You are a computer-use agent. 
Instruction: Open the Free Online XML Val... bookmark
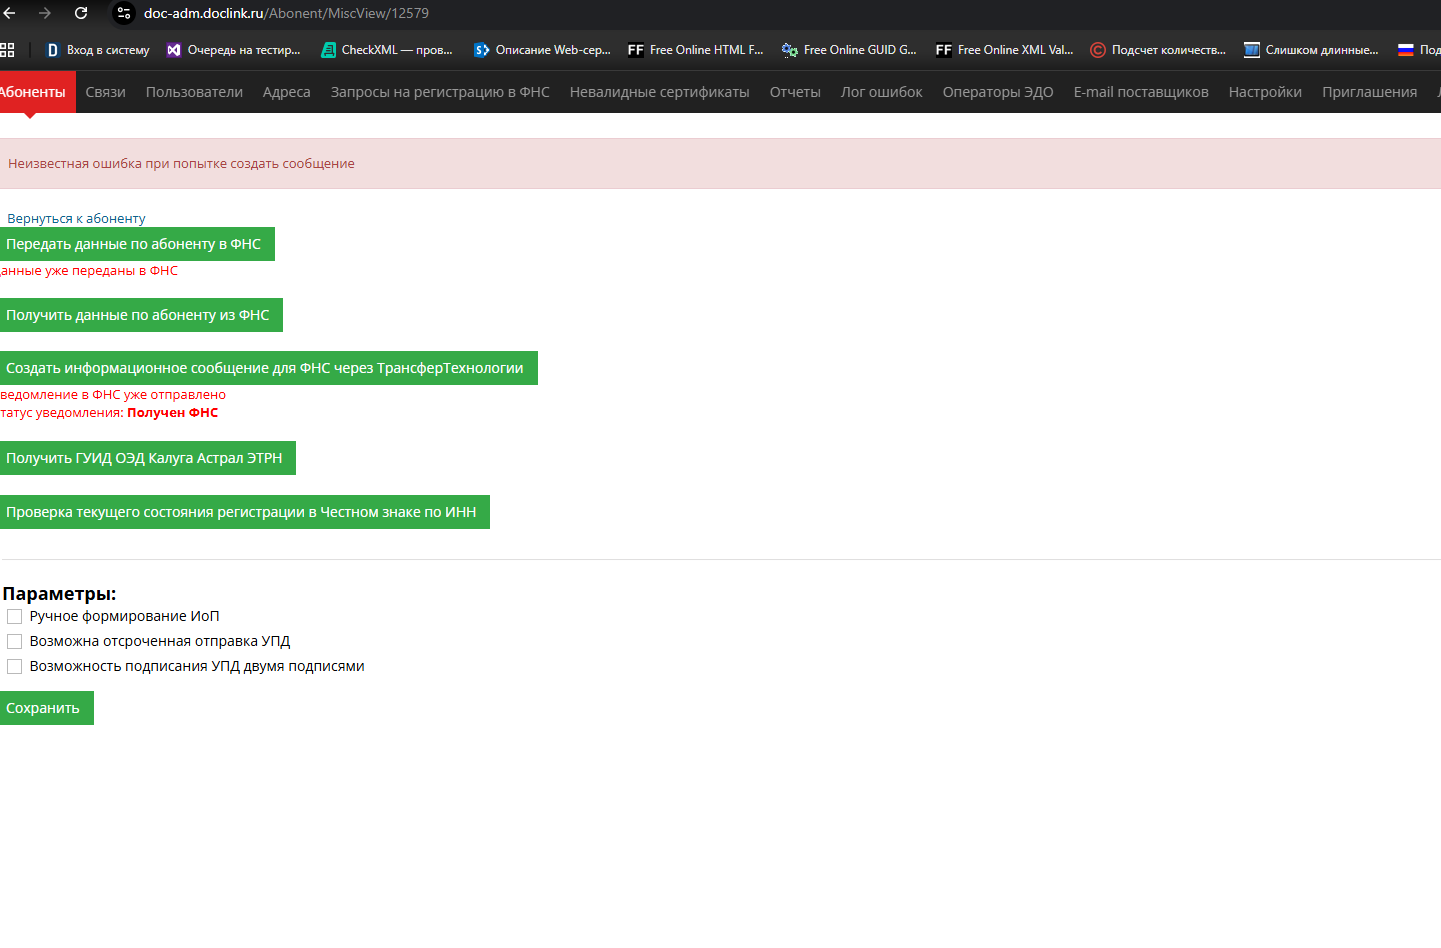click(1004, 50)
